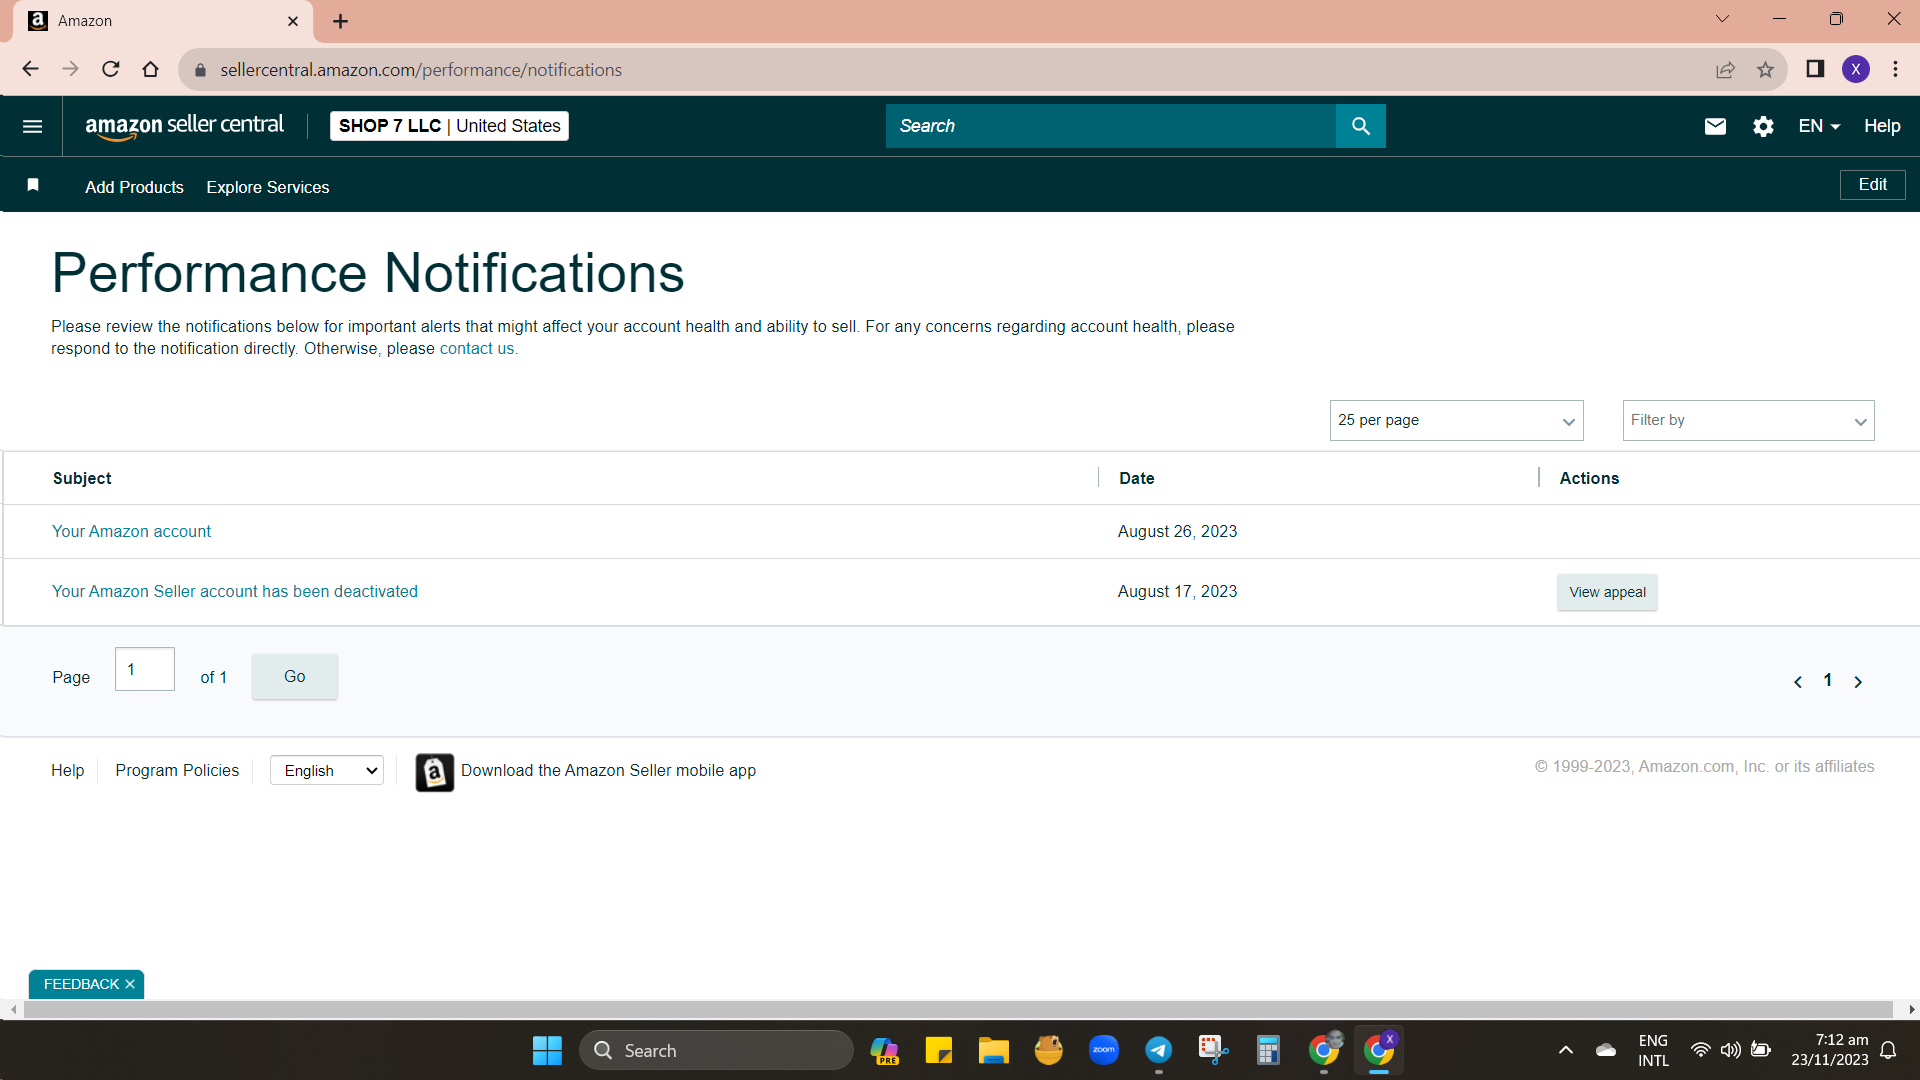Show hidden system tray icons

[1566, 1051]
